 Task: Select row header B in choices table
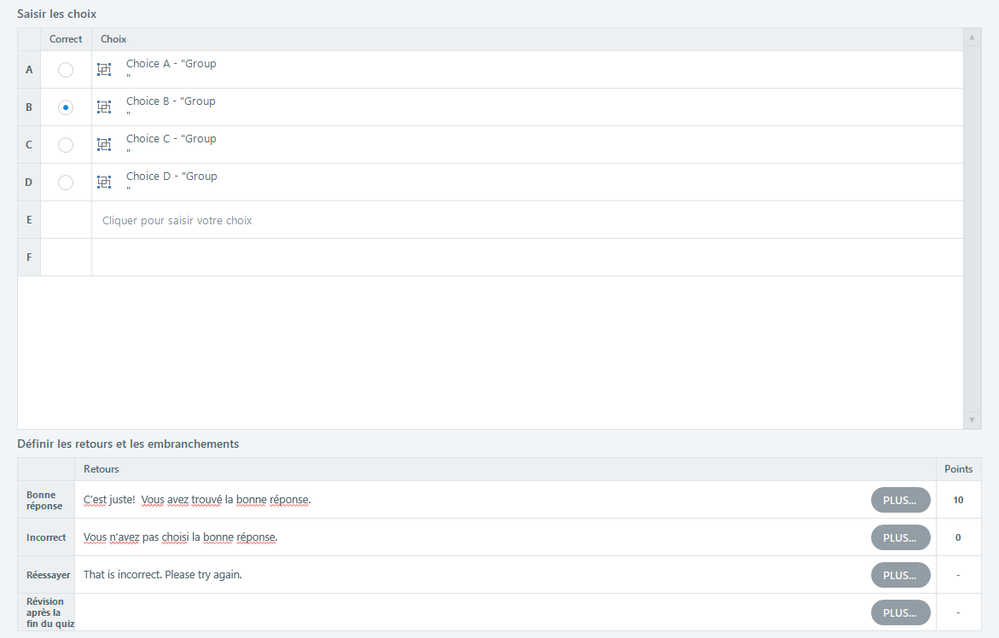(29, 107)
